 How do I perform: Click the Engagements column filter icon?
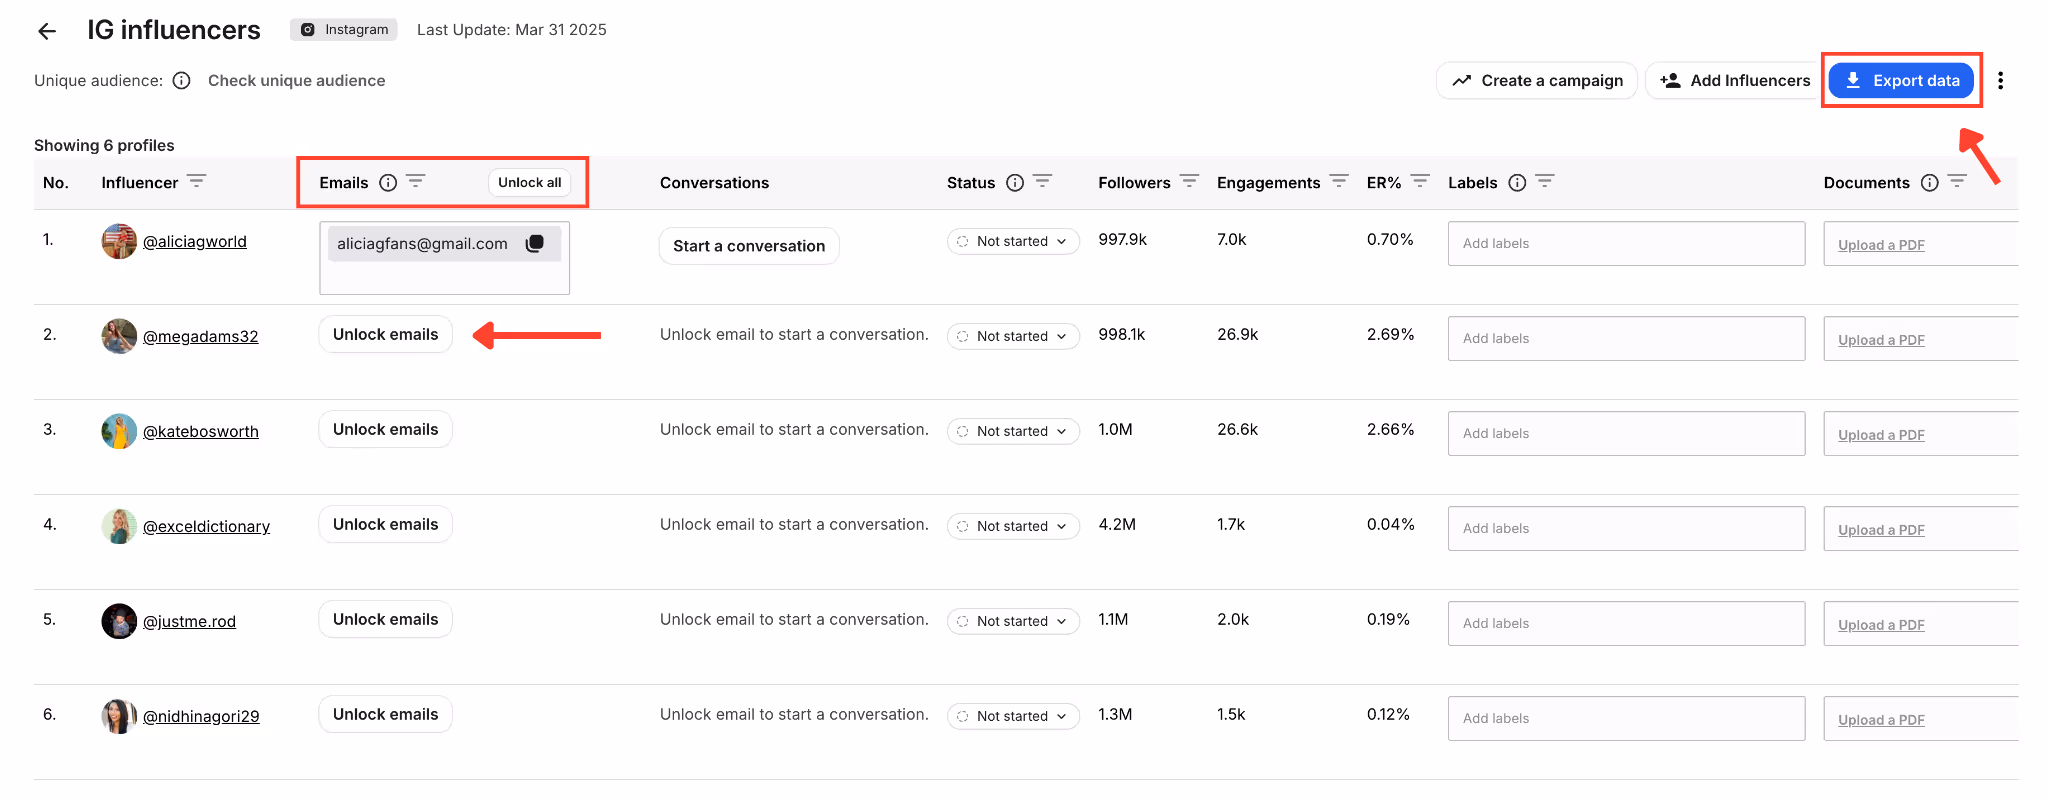1339,181
